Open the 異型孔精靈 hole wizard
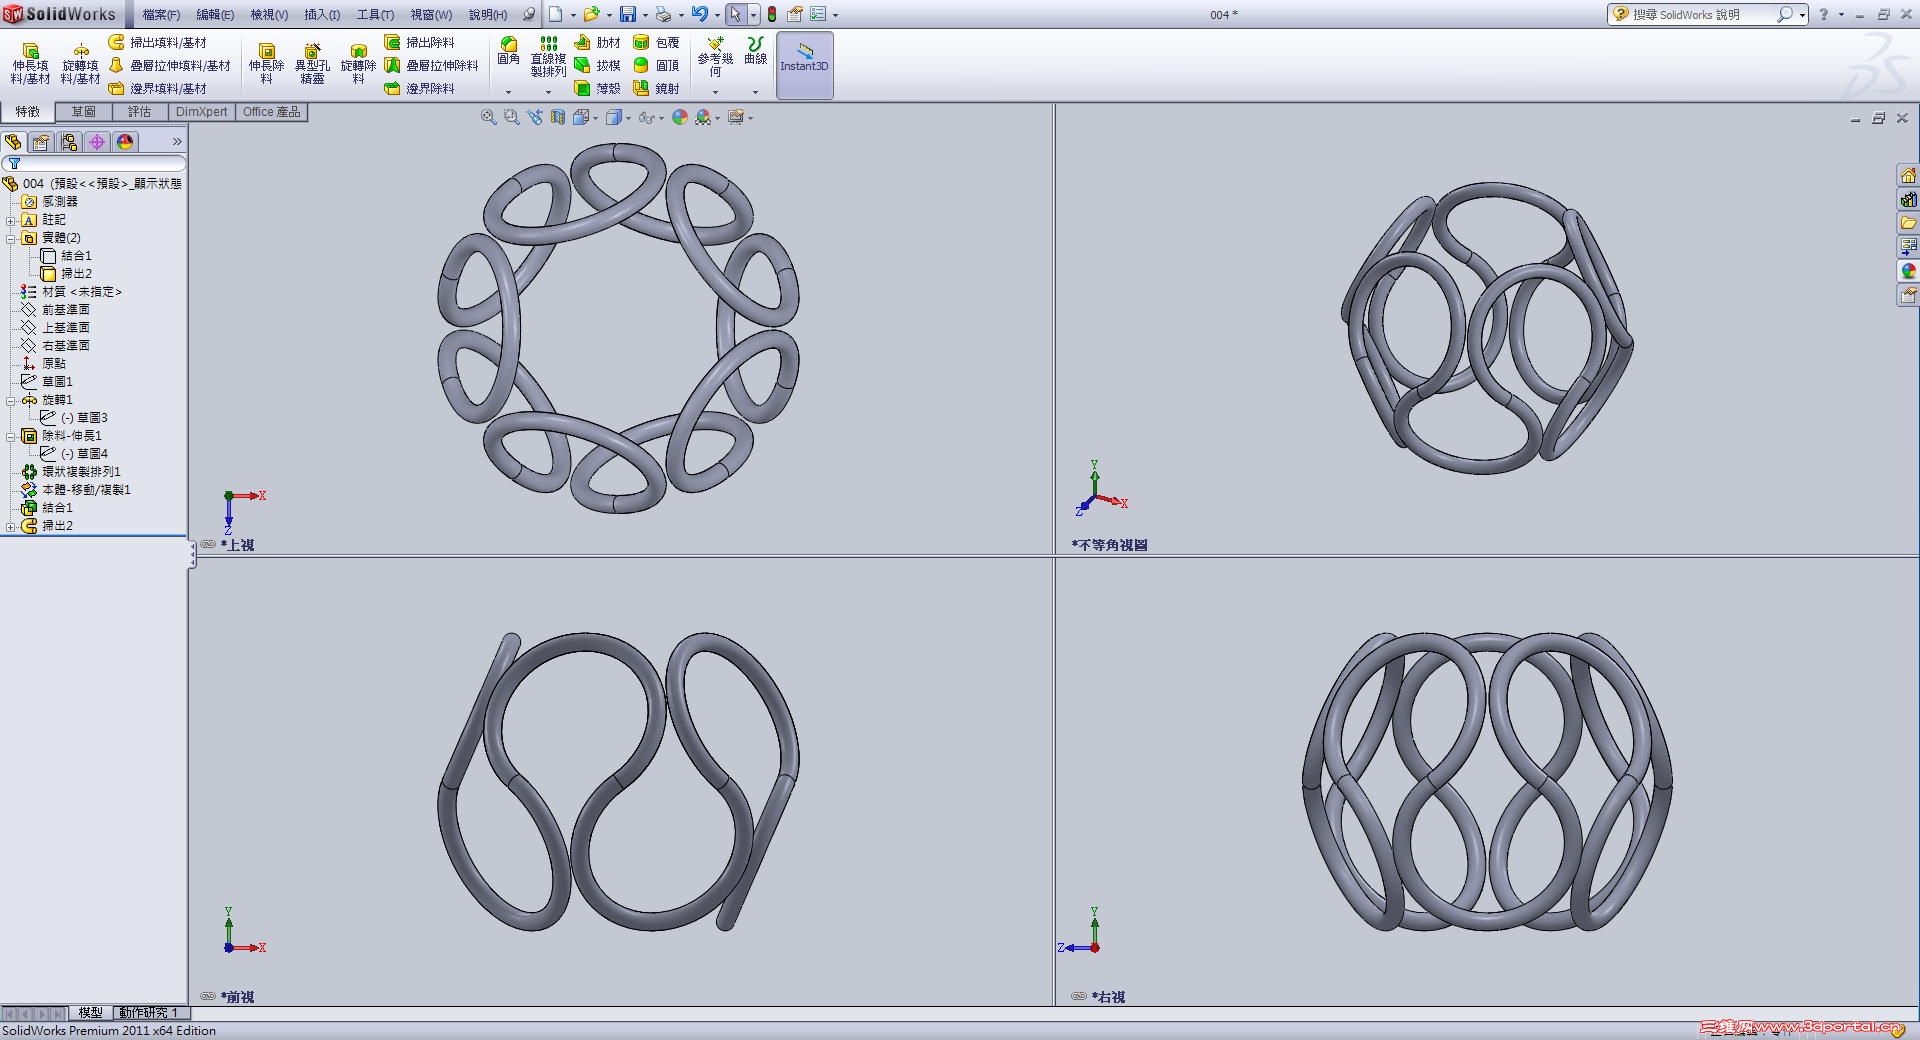The width and height of the screenshot is (1920, 1040). [x=312, y=64]
